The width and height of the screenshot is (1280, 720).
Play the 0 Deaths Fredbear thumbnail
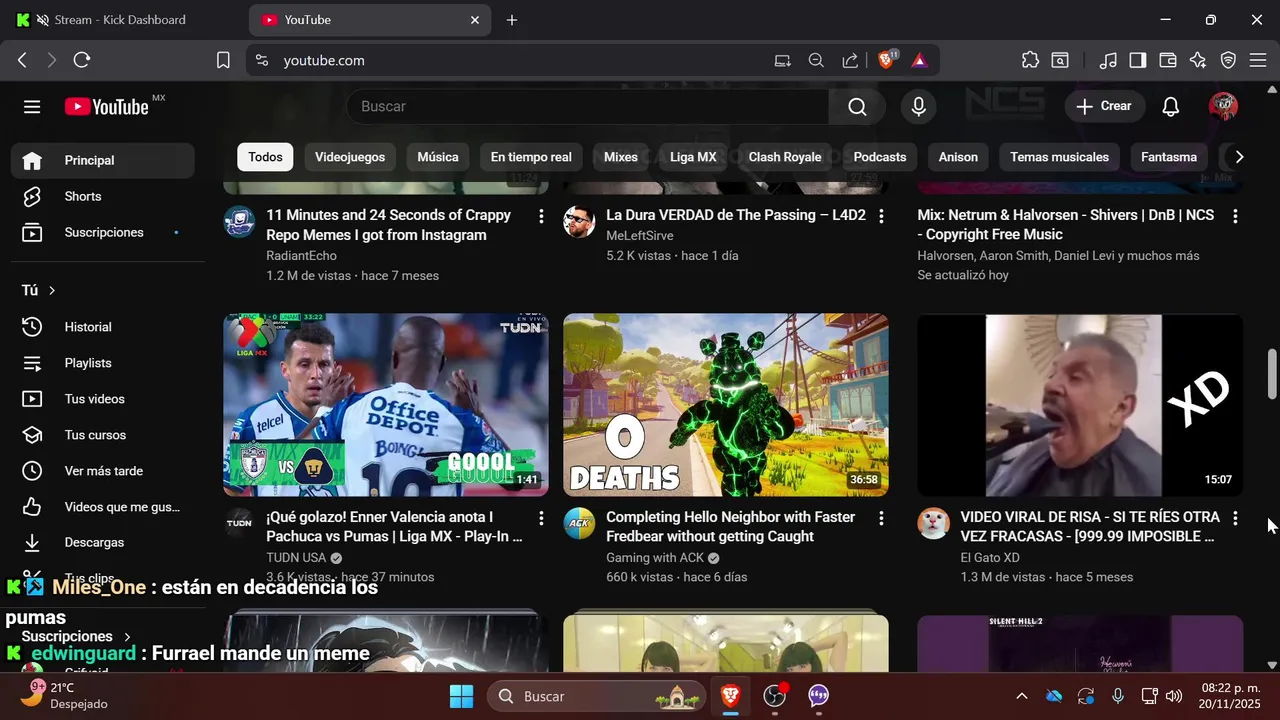726,405
